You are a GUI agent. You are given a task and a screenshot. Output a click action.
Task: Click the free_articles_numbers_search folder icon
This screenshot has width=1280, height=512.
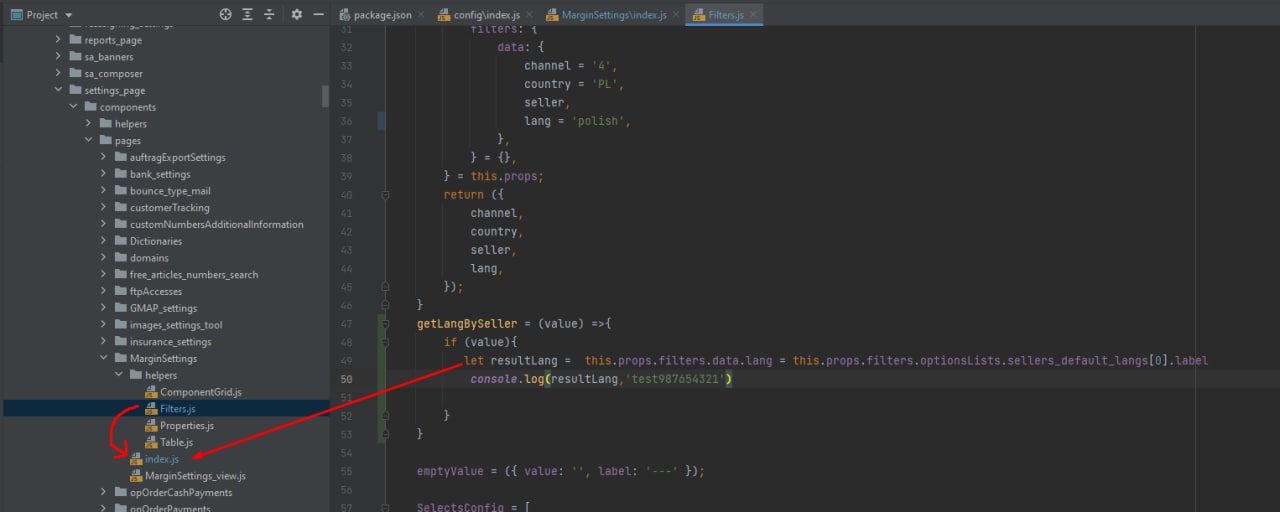120,275
